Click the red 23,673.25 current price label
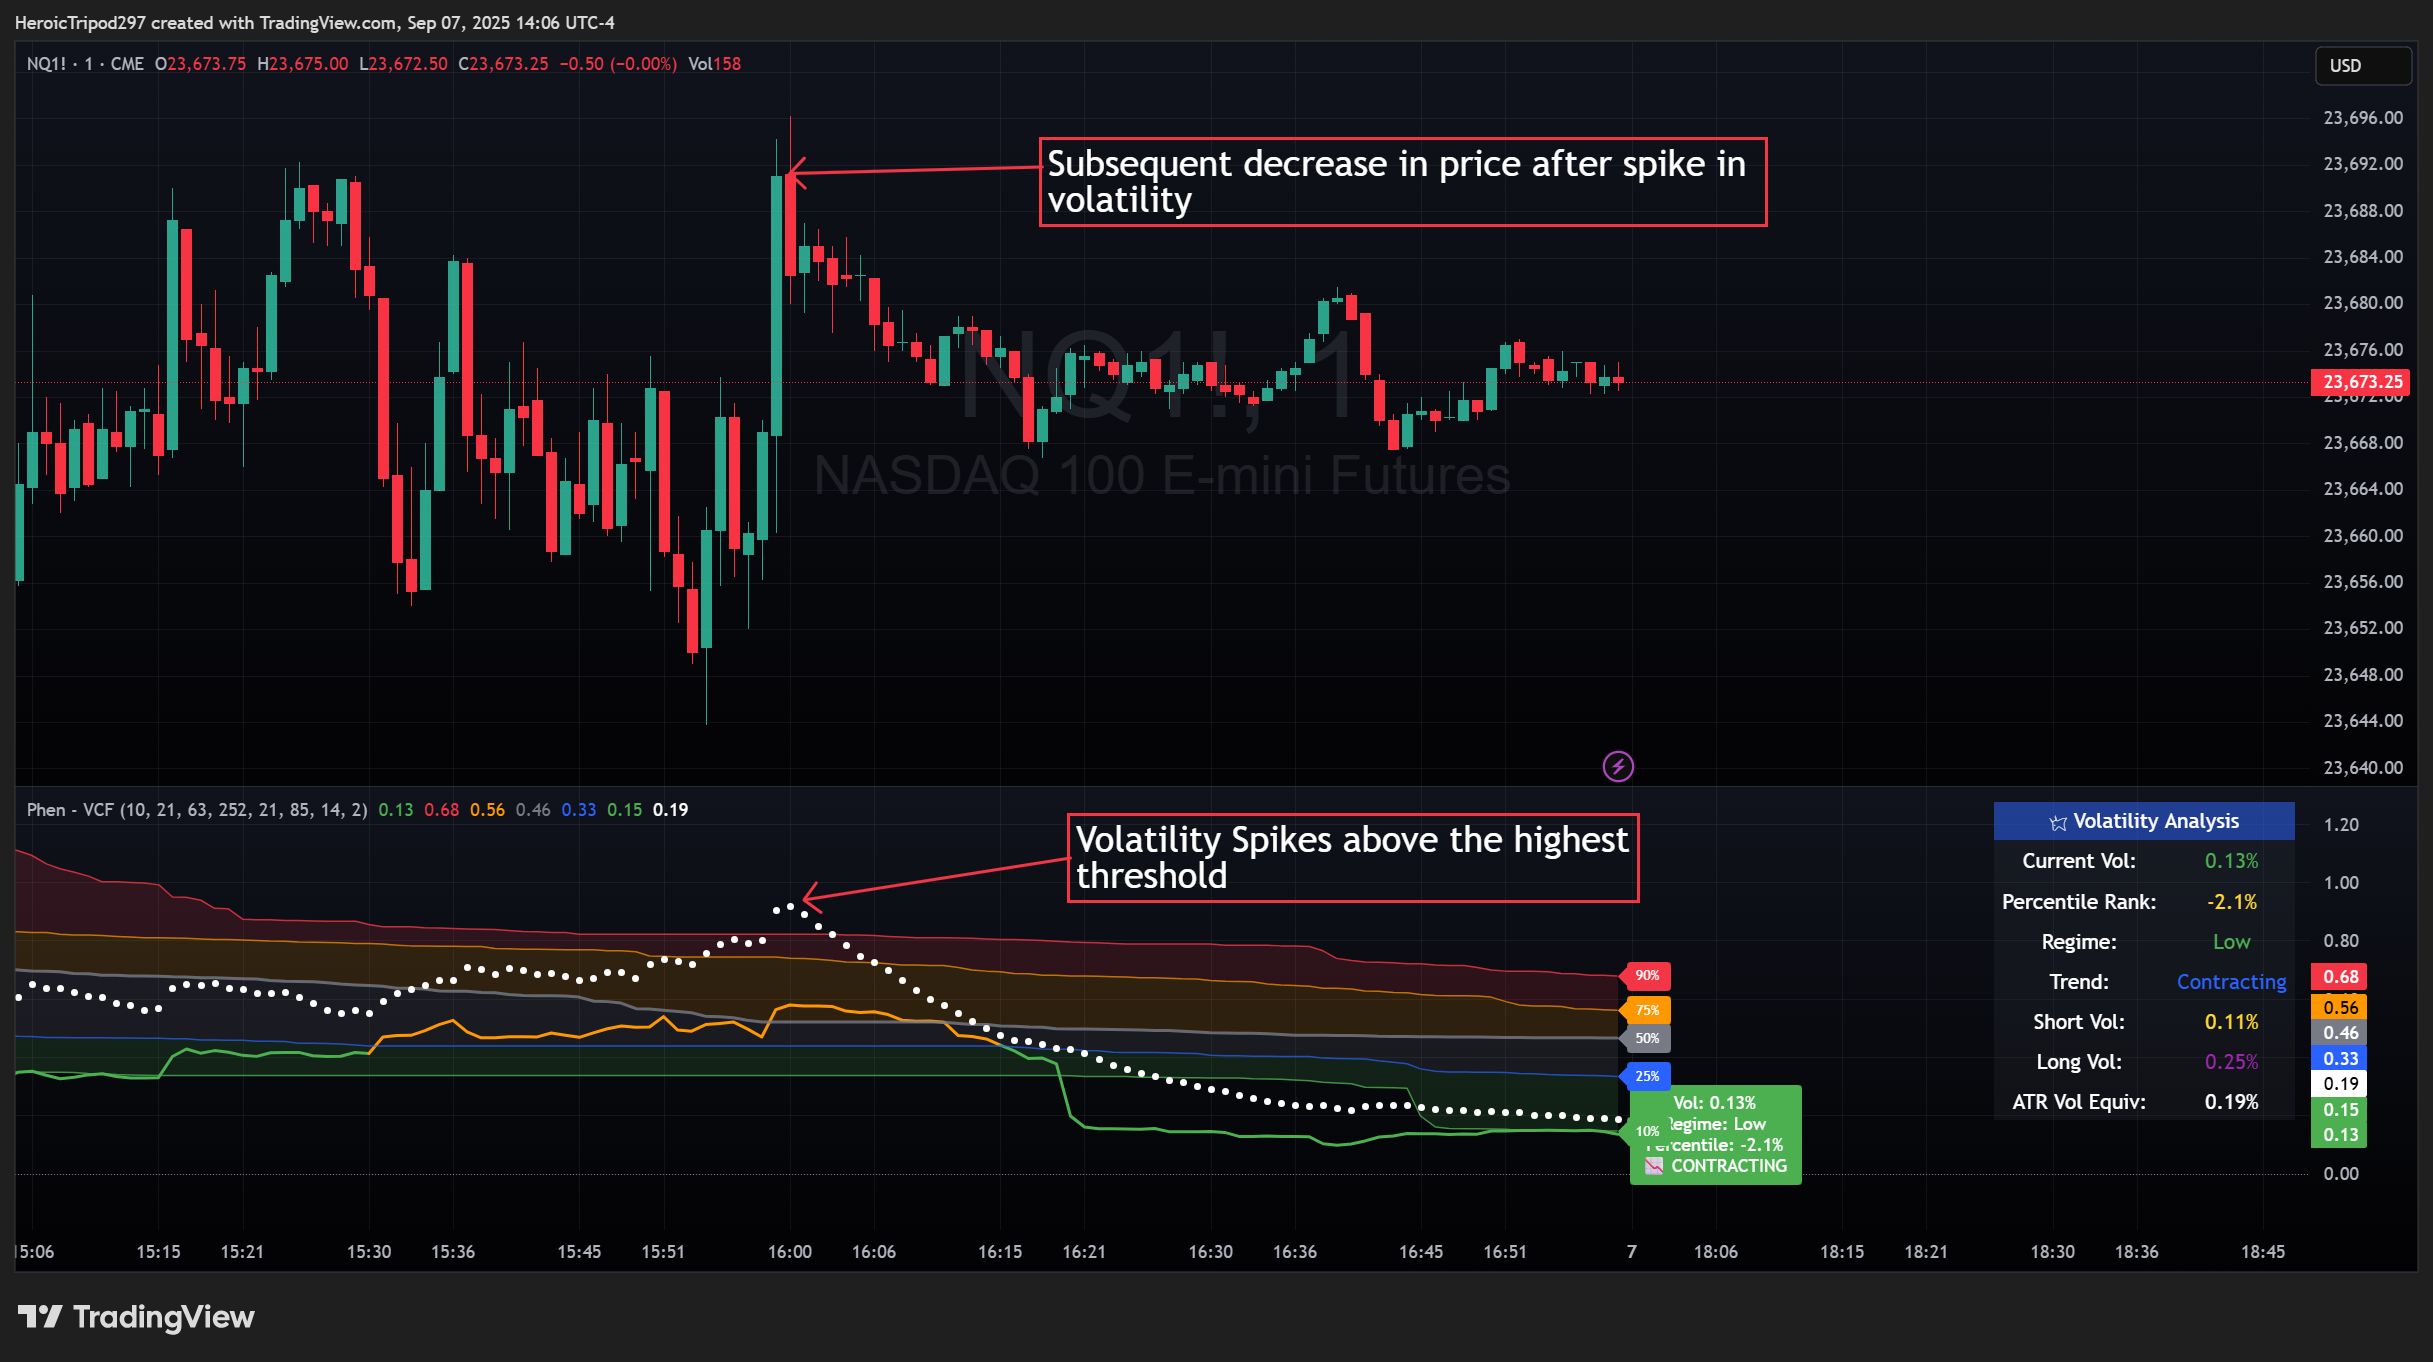The height and width of the screenshot is (1362, 2433). [2360, 382]
